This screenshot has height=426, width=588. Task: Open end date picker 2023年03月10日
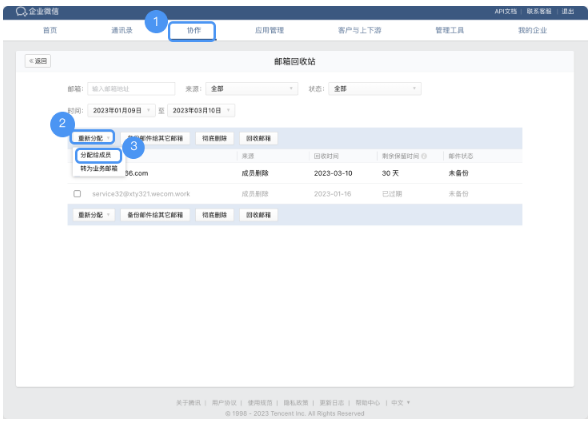pos(201,111)
